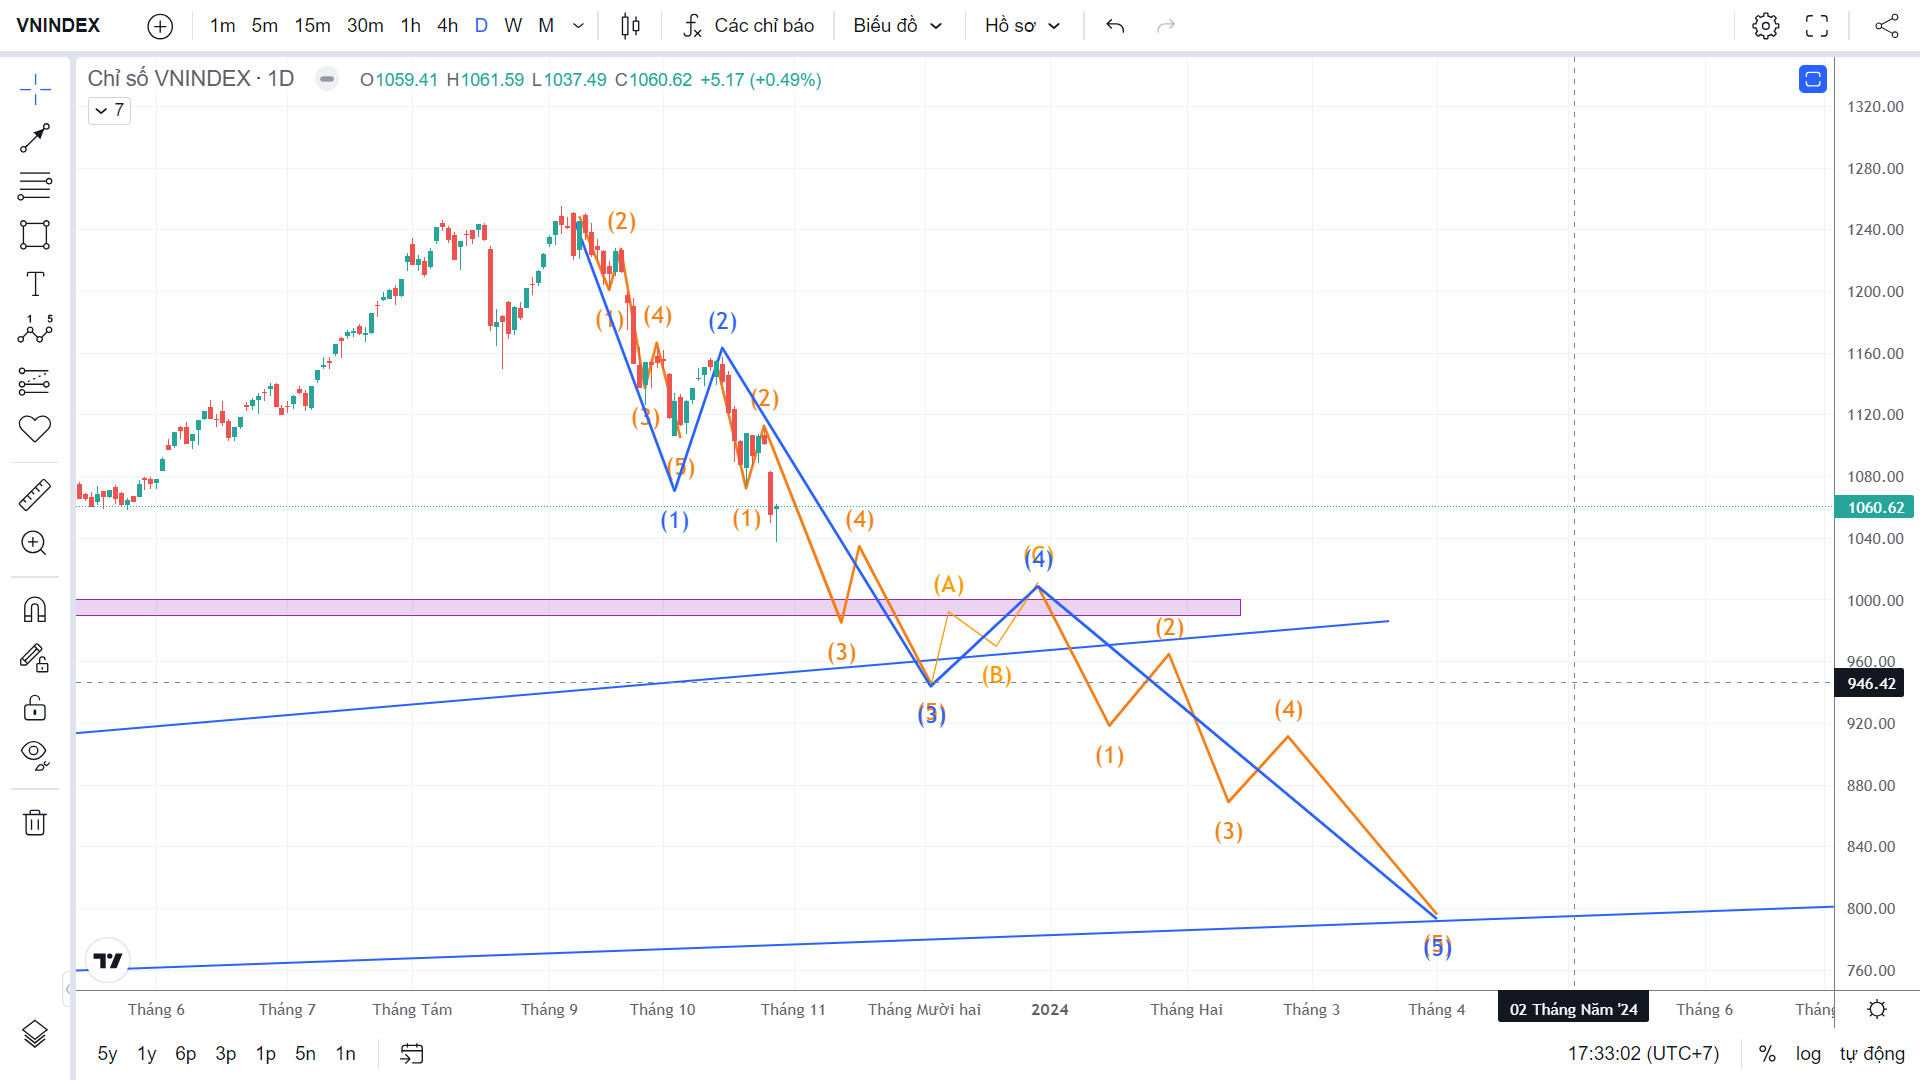The height and width of the screenshot is (1080, 1920).
Task: Click the VNINDEX symbol search
Action: (x=58, y=26)
